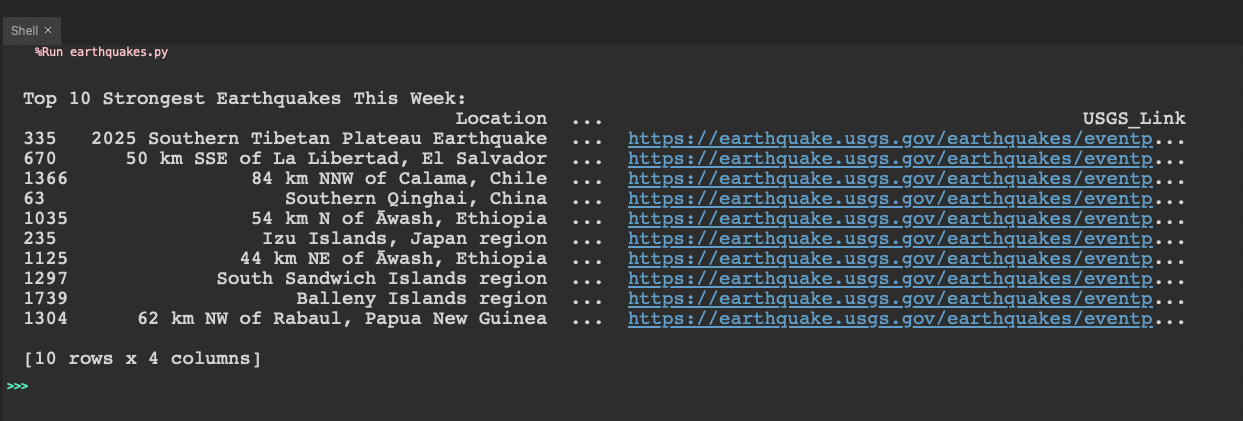Click 'Balleny Islands region' location text
This screenshot has height=421, width=1243.
coord(422,298)
